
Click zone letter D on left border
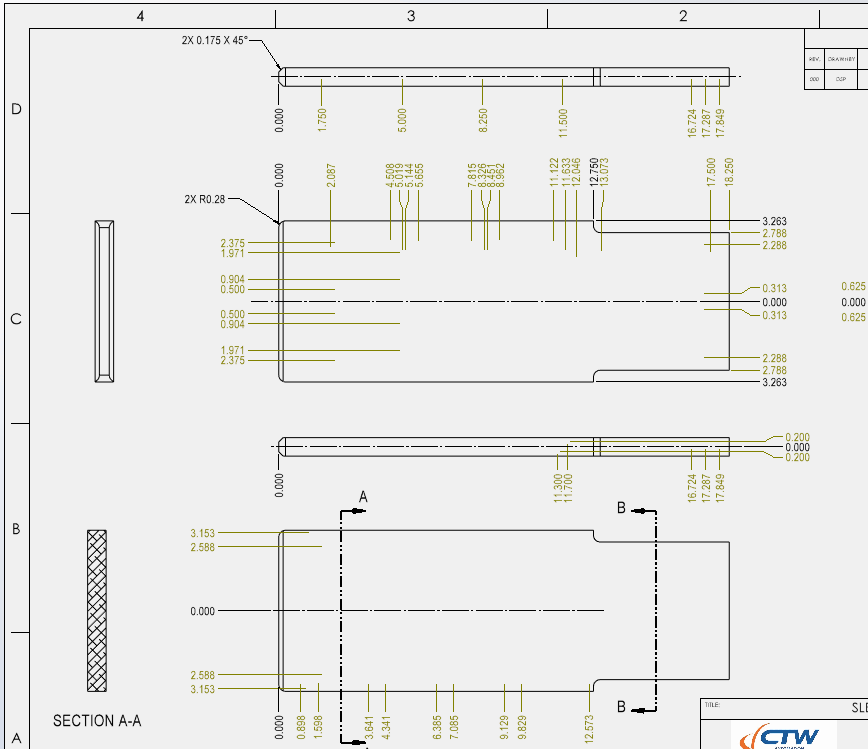[x=15, y=109]
